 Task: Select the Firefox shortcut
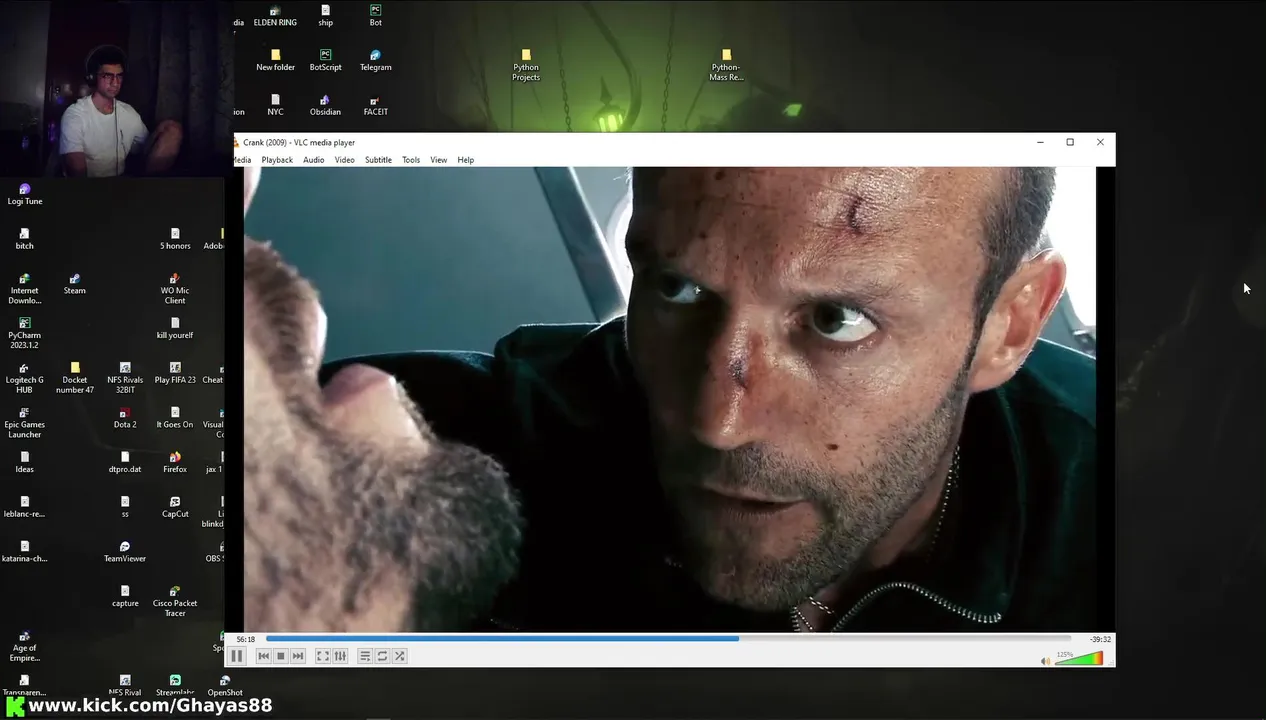[175, 462]
